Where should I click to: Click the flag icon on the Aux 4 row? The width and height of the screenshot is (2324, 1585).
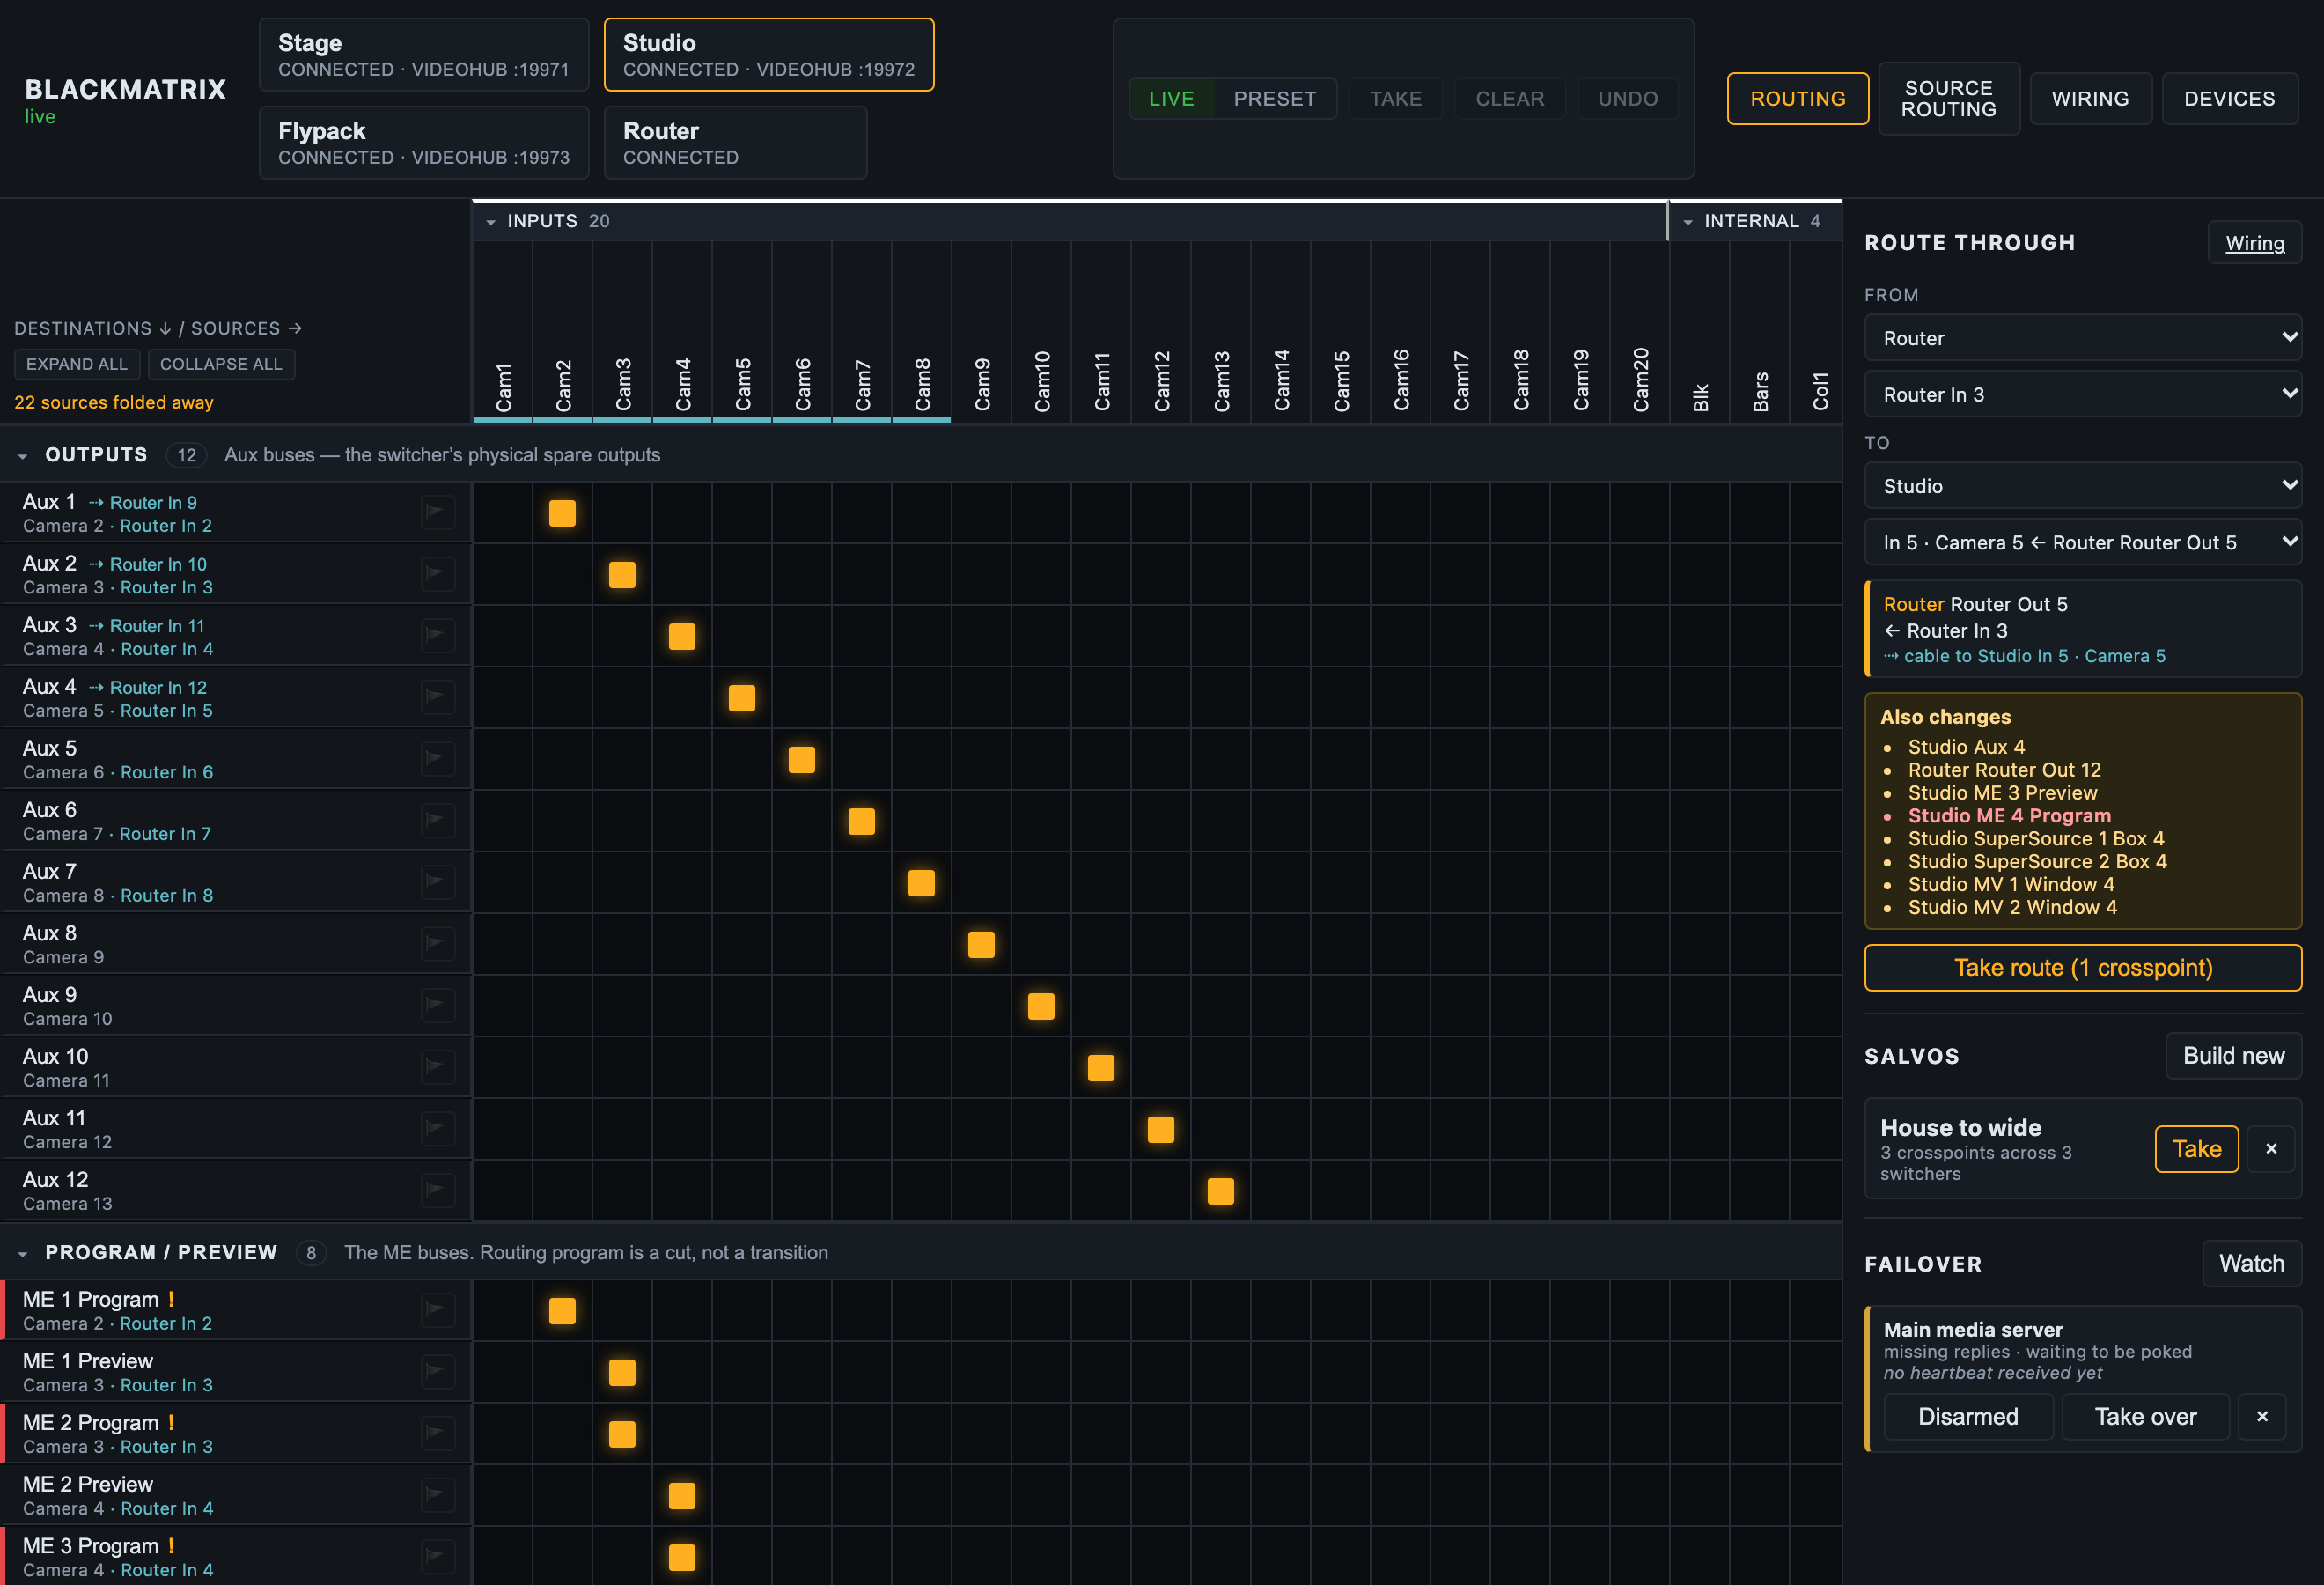437,697
